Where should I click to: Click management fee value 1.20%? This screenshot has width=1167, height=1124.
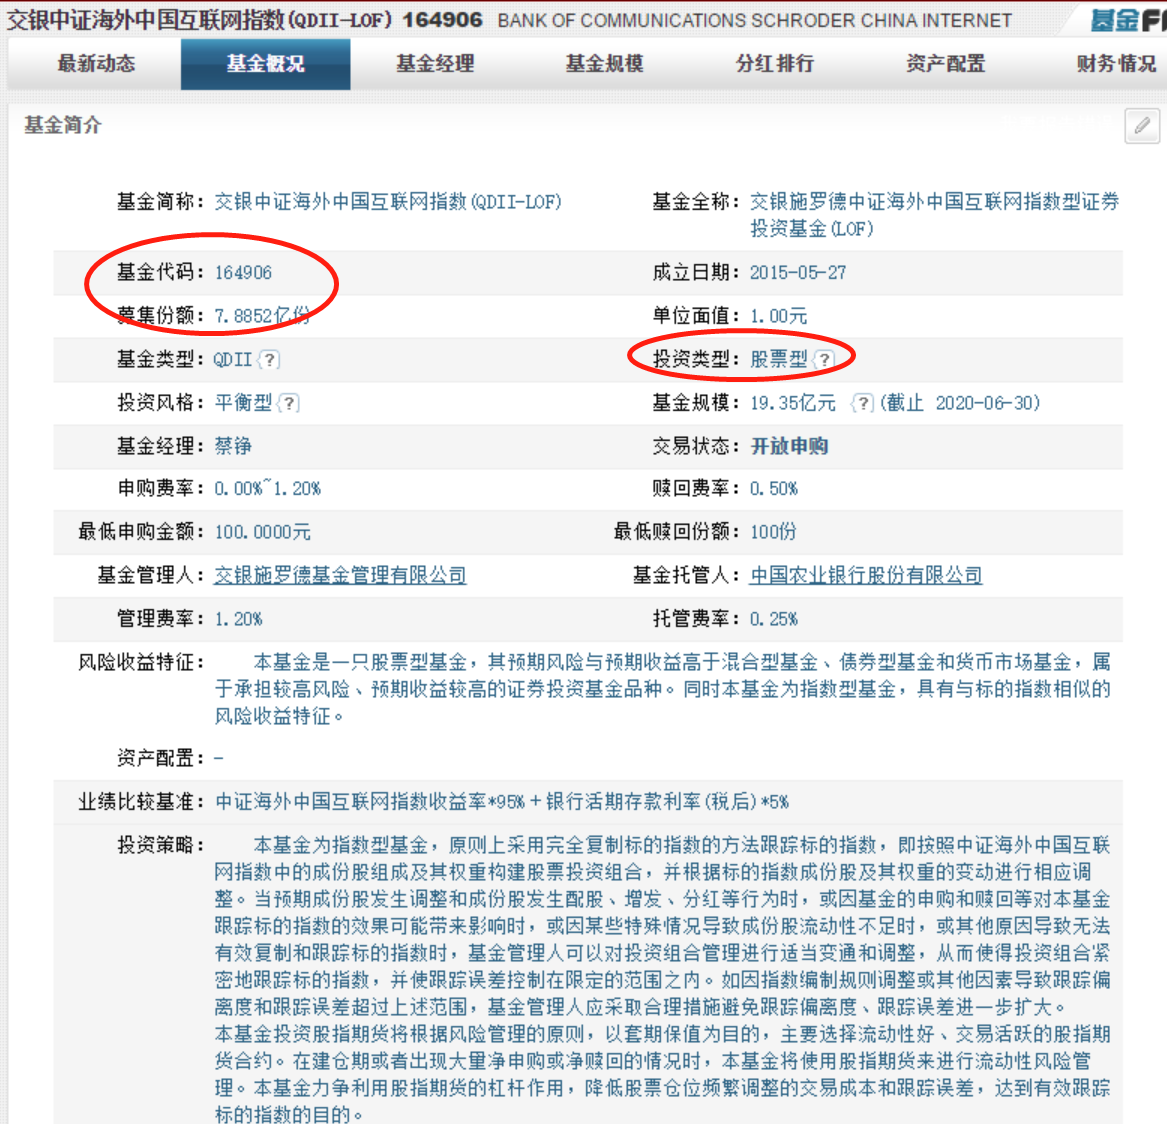coord(238,619)
